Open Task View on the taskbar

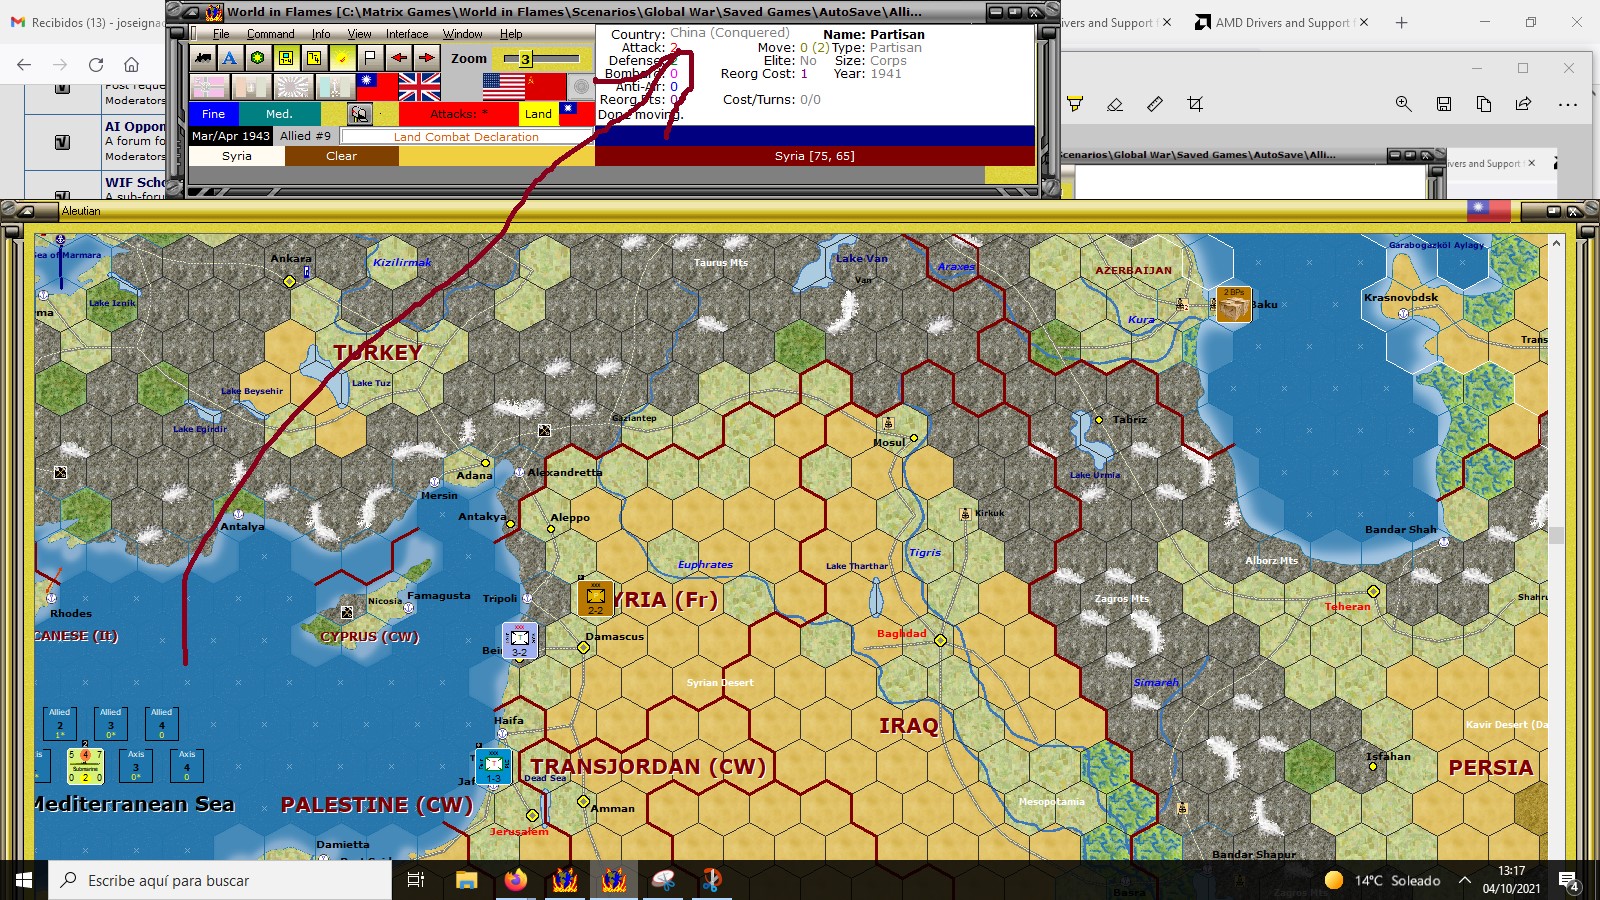point(416,880)
